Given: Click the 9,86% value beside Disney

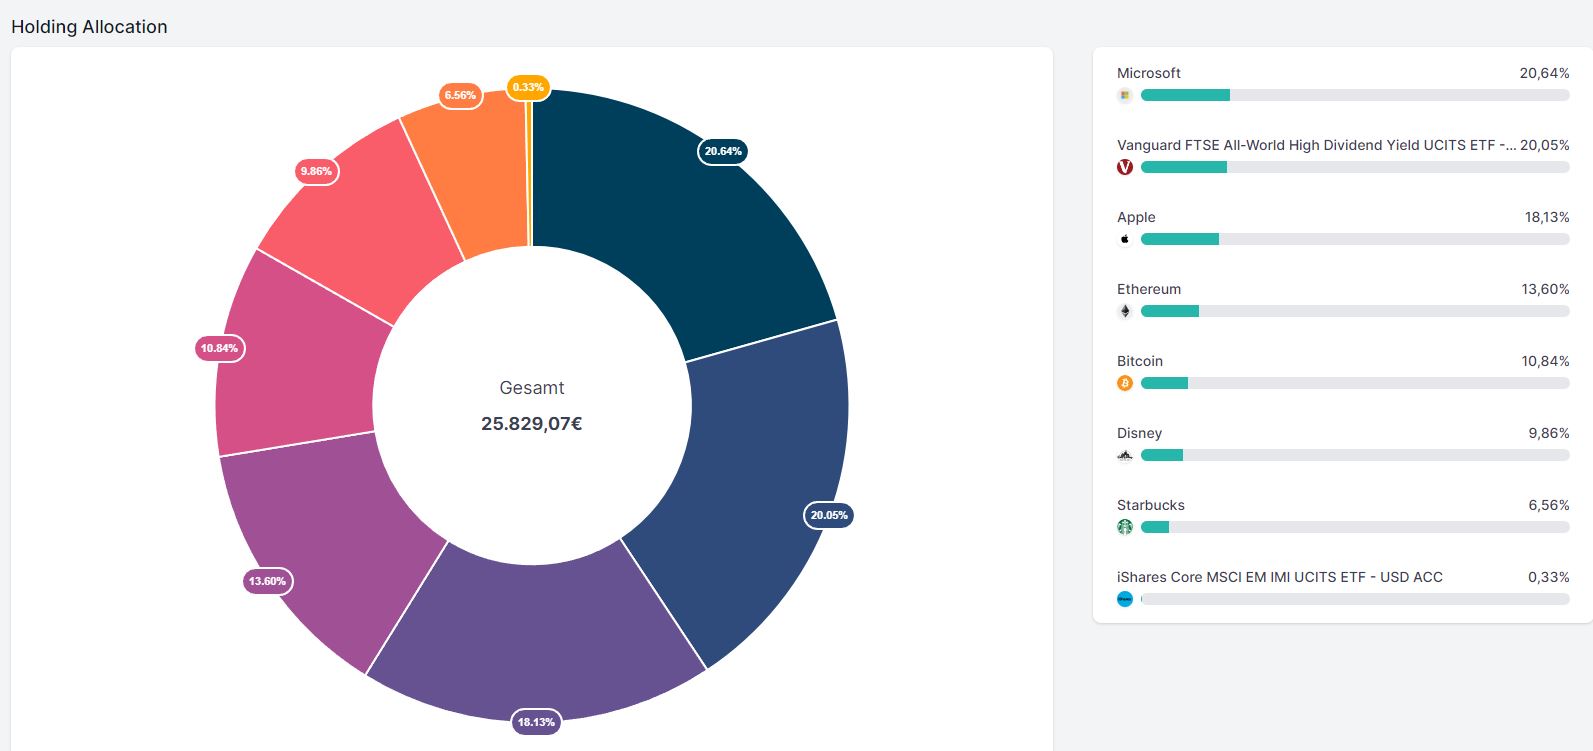Looking at the screenshot, I should pos(1549,433).
